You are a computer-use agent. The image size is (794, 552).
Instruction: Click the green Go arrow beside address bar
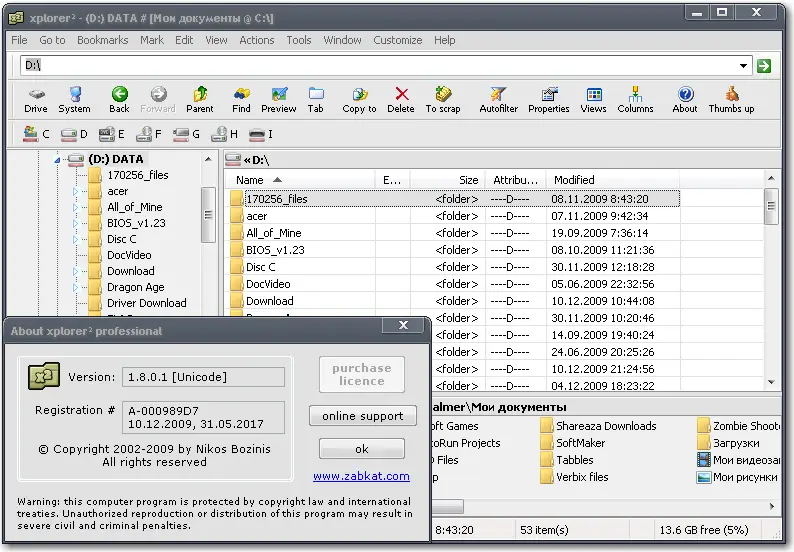[764, 65]
